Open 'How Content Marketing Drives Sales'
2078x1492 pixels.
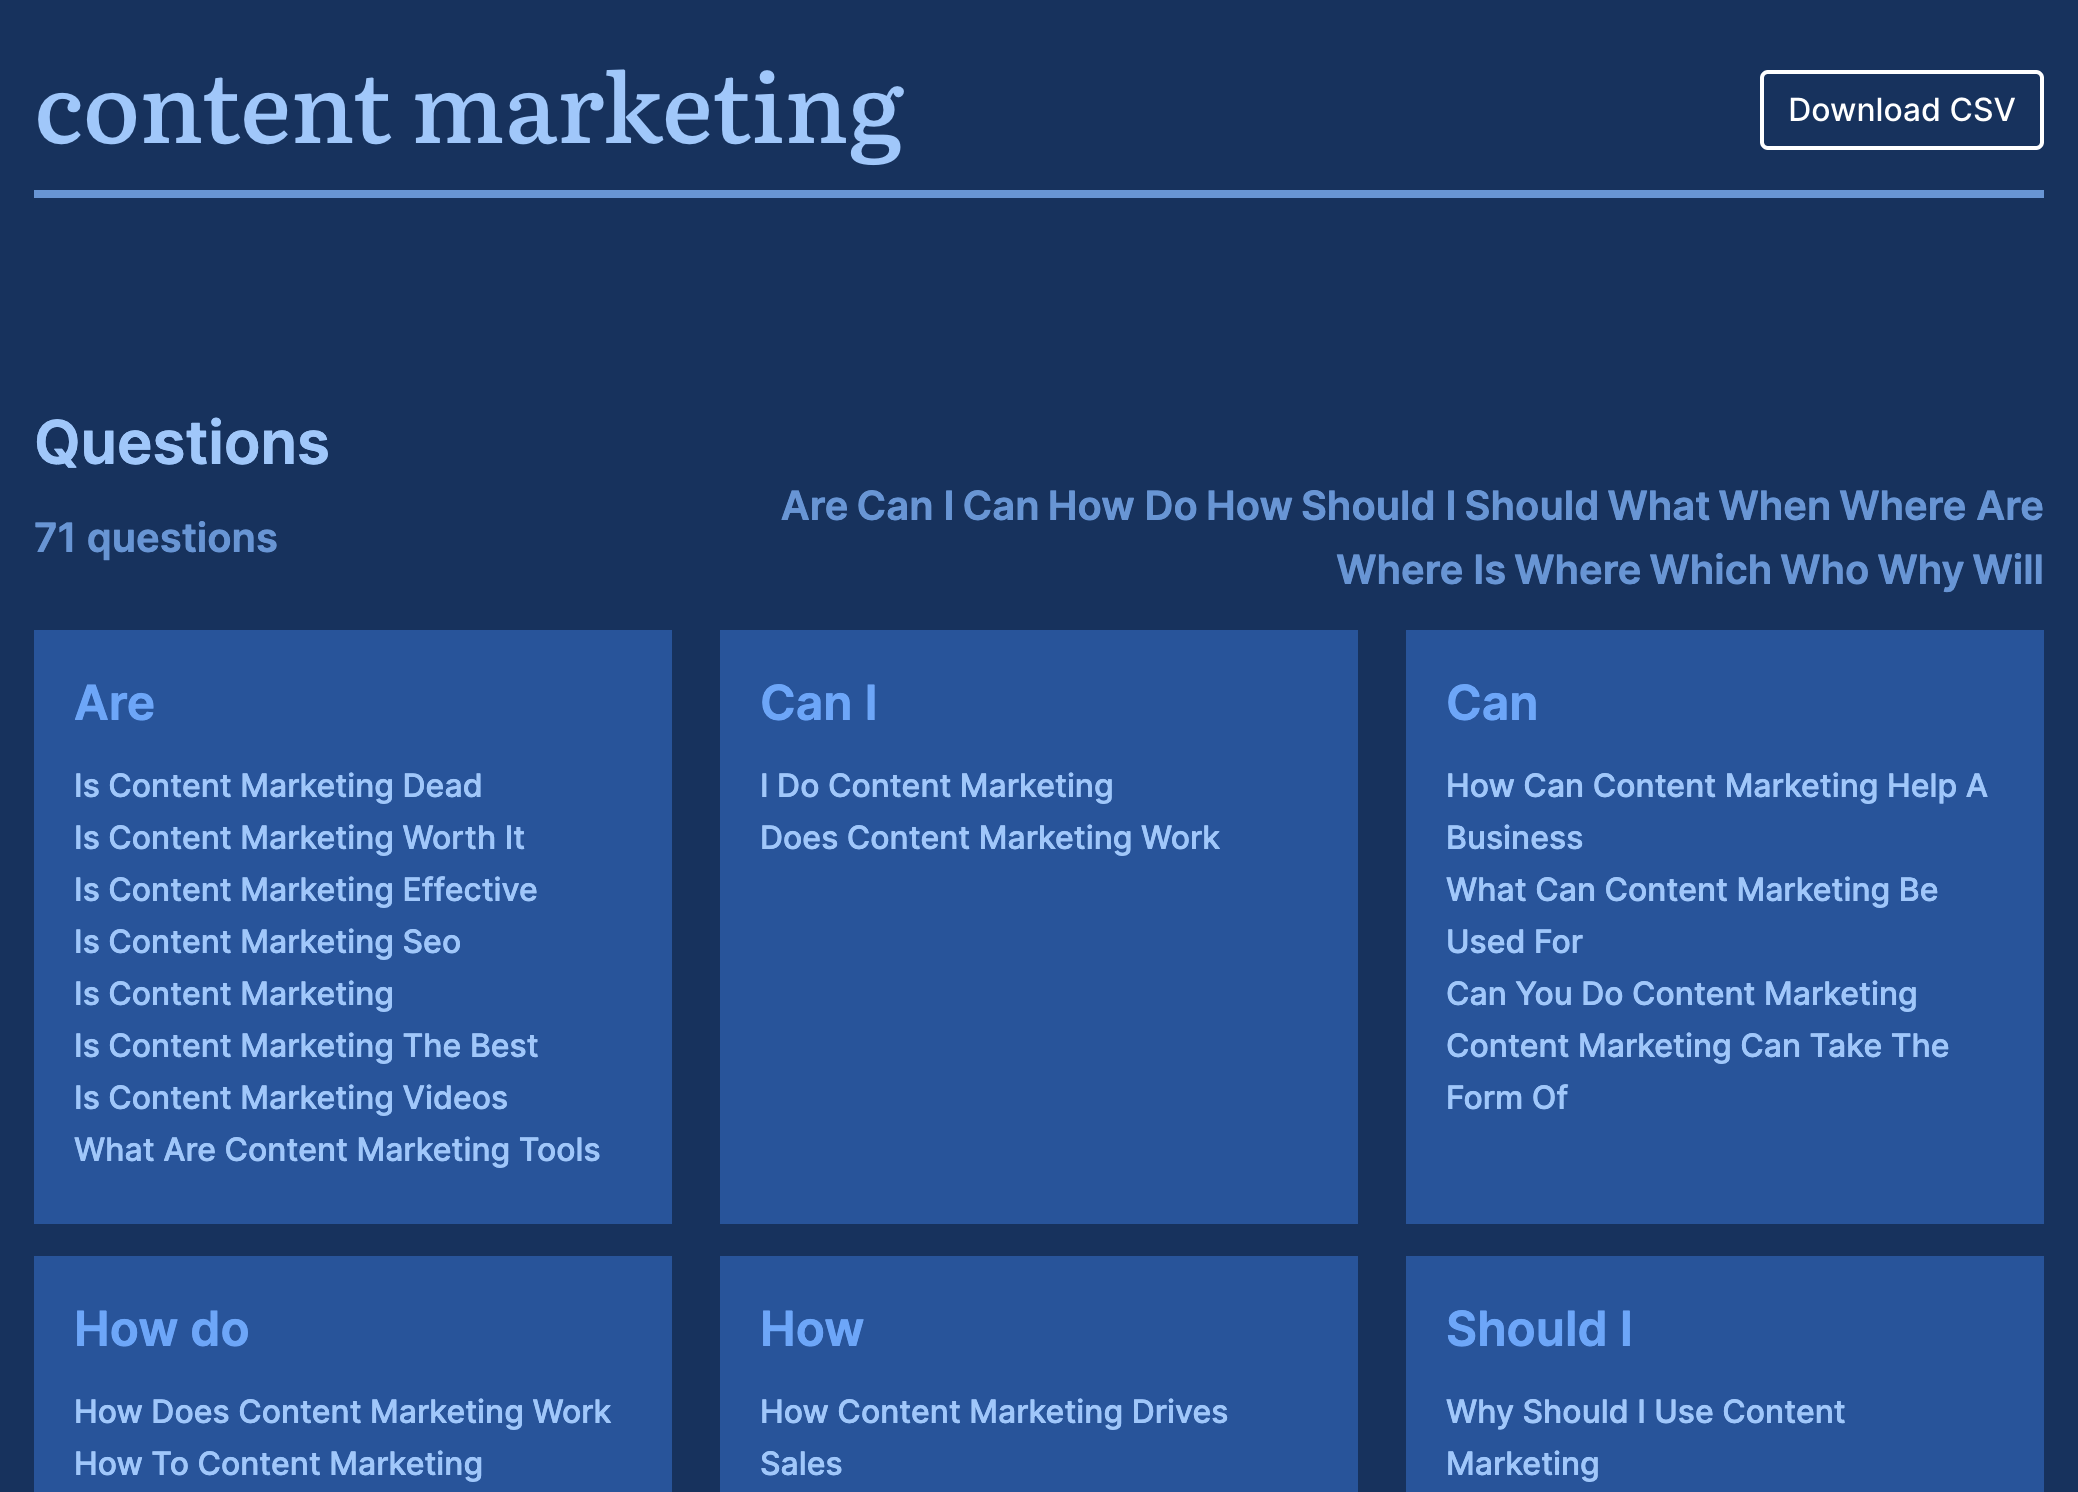point(993,1412)
